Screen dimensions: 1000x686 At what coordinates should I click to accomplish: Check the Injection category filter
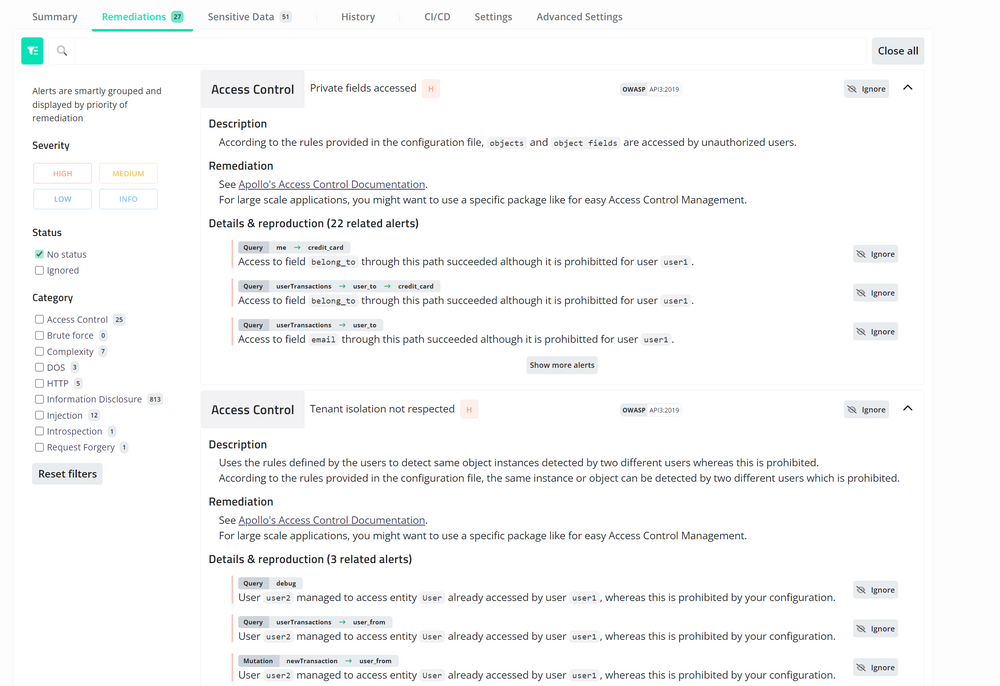click(37, 415)
